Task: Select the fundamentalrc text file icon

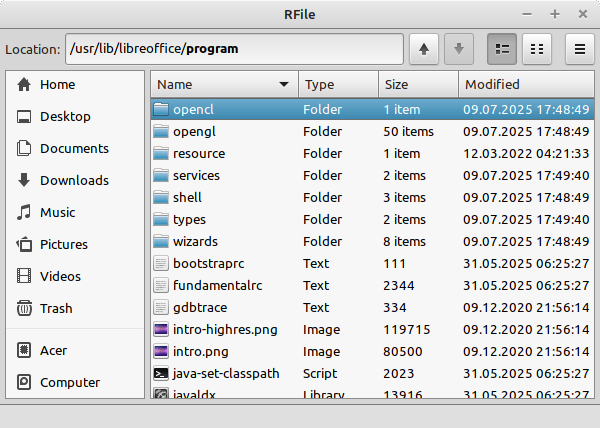Action: (x=161, y=285)
